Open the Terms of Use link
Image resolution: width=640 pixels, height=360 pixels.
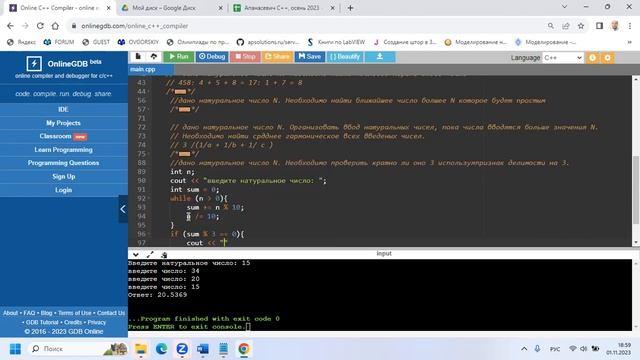pos(75,313)
